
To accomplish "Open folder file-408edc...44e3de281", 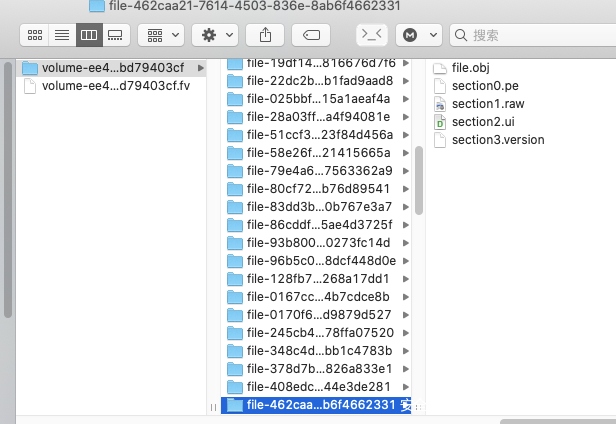I will pos(318,387).
